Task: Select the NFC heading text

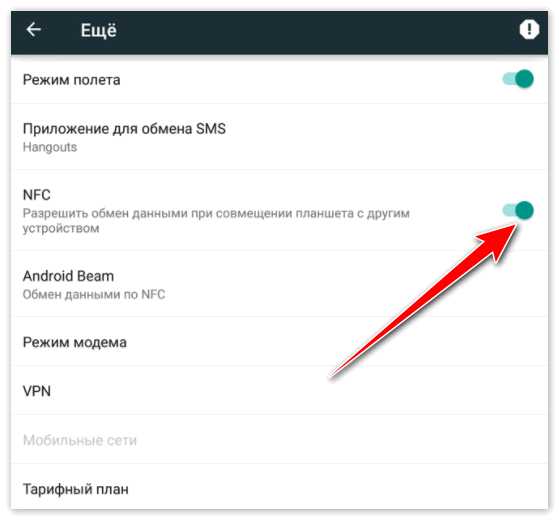Action: 37,195
